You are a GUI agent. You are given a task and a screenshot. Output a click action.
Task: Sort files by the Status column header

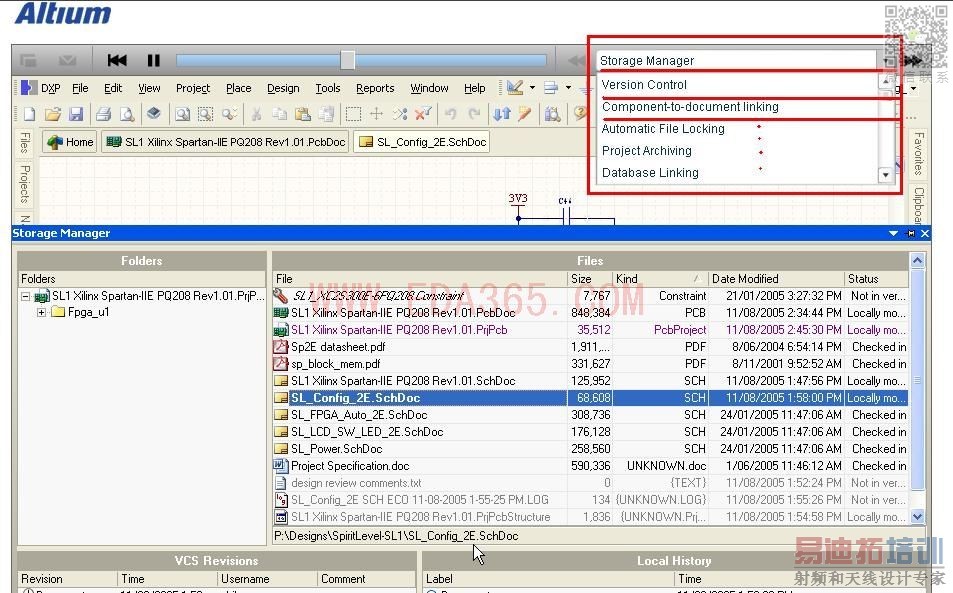[876, 279]
